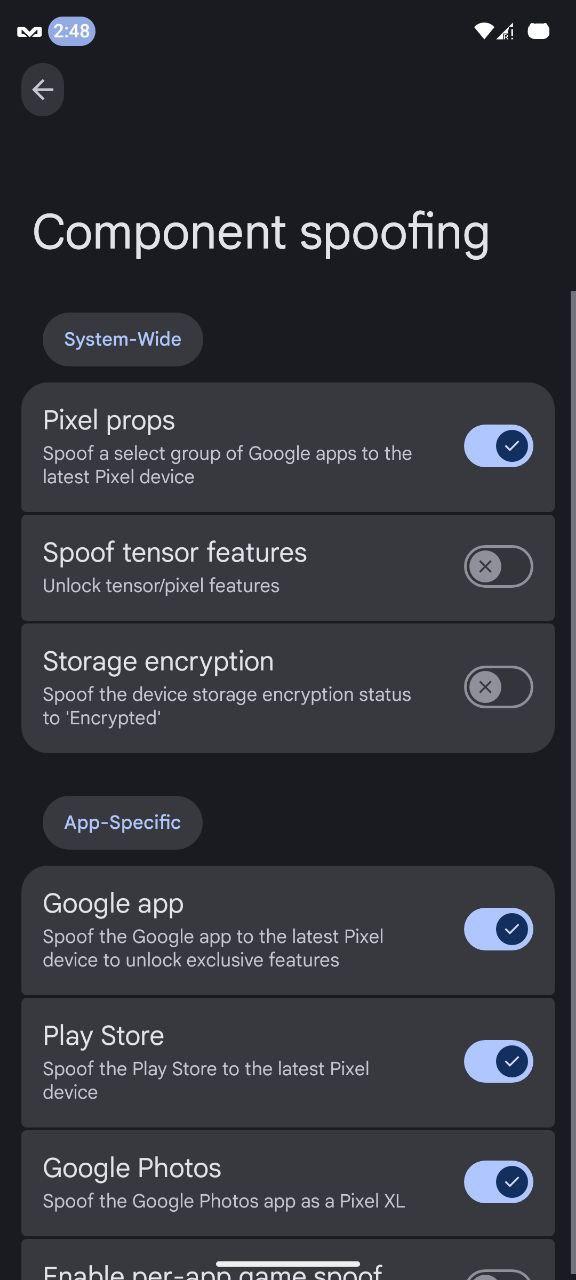Select the System-Wide category chip
Viewport: 576px width, 1280px height.
[122, 339]
